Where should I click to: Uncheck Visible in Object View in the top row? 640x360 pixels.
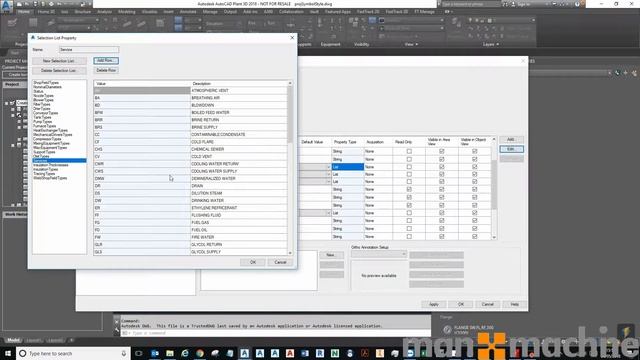click(474, 151)
